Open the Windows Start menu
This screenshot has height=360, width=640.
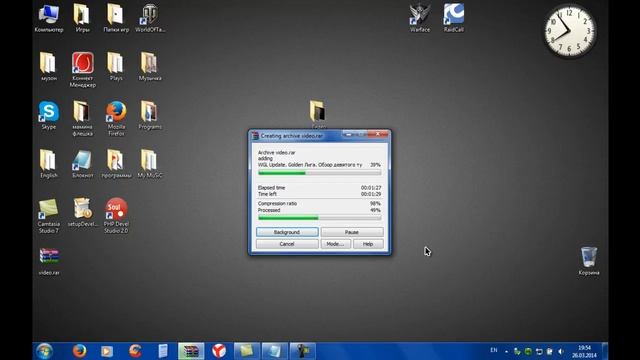(44, 351)
